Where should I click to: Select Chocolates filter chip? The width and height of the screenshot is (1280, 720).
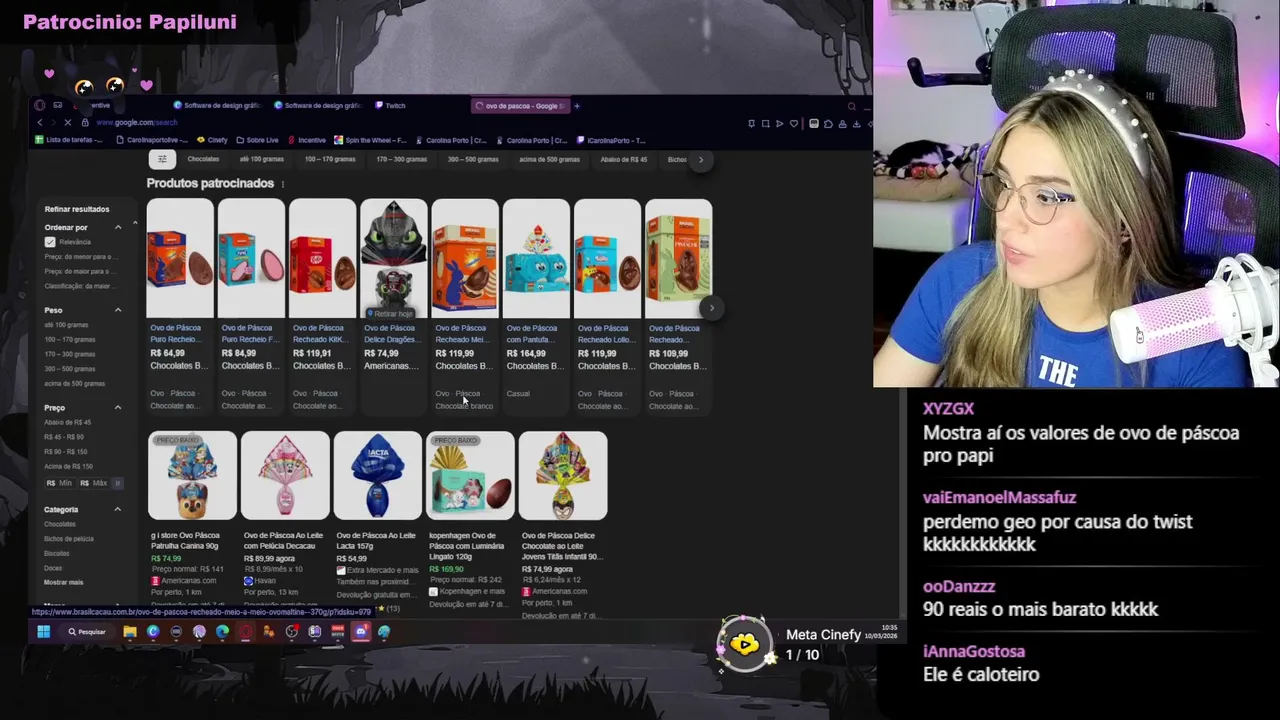(x=203, y=159)
